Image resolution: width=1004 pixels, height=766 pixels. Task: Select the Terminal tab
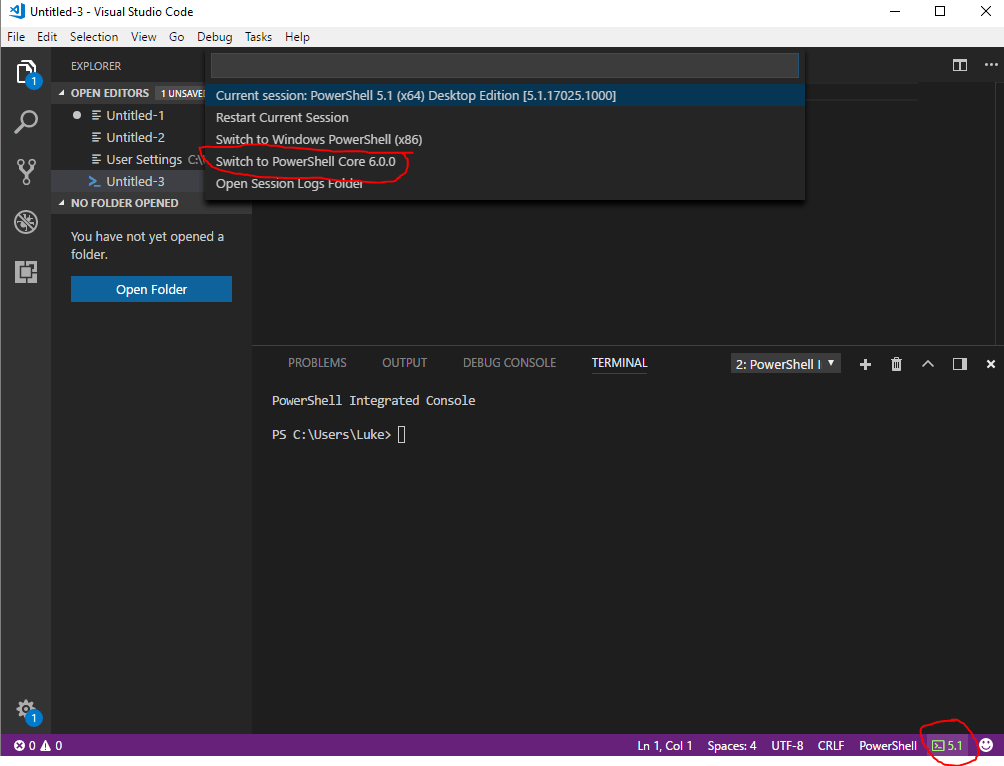619,363
